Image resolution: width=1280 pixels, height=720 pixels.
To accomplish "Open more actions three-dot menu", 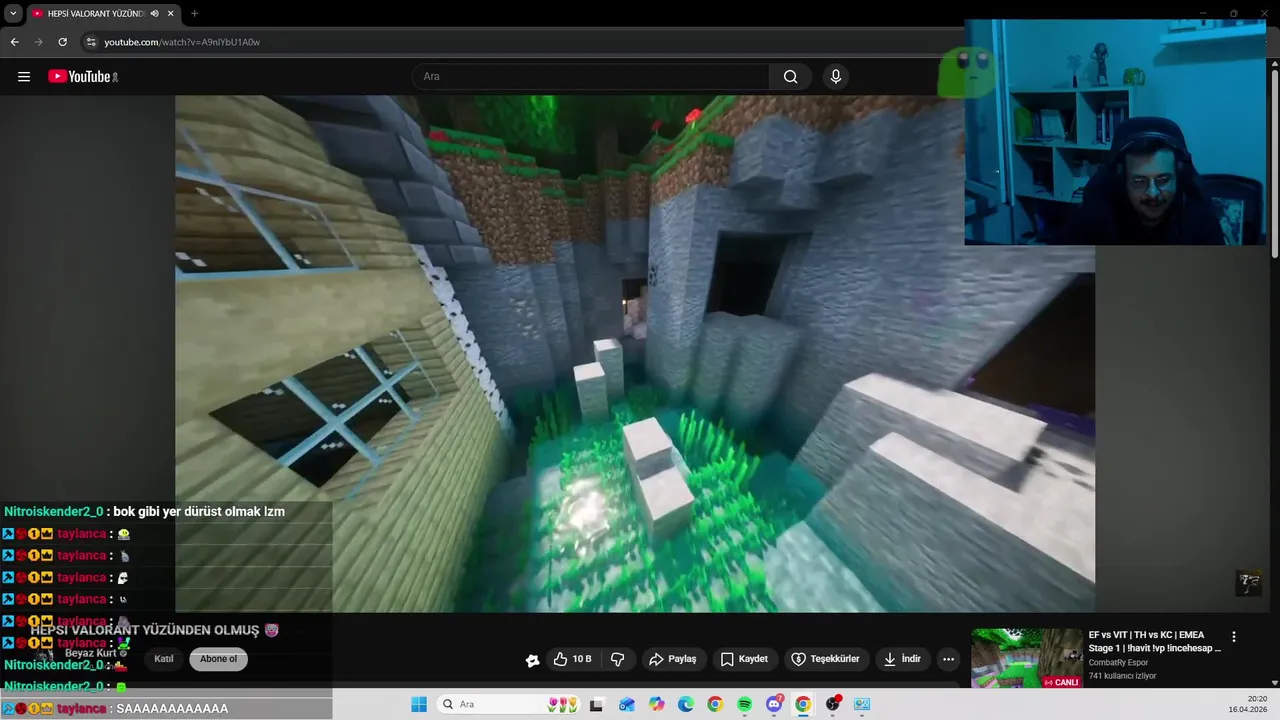I will click(948, 659).
